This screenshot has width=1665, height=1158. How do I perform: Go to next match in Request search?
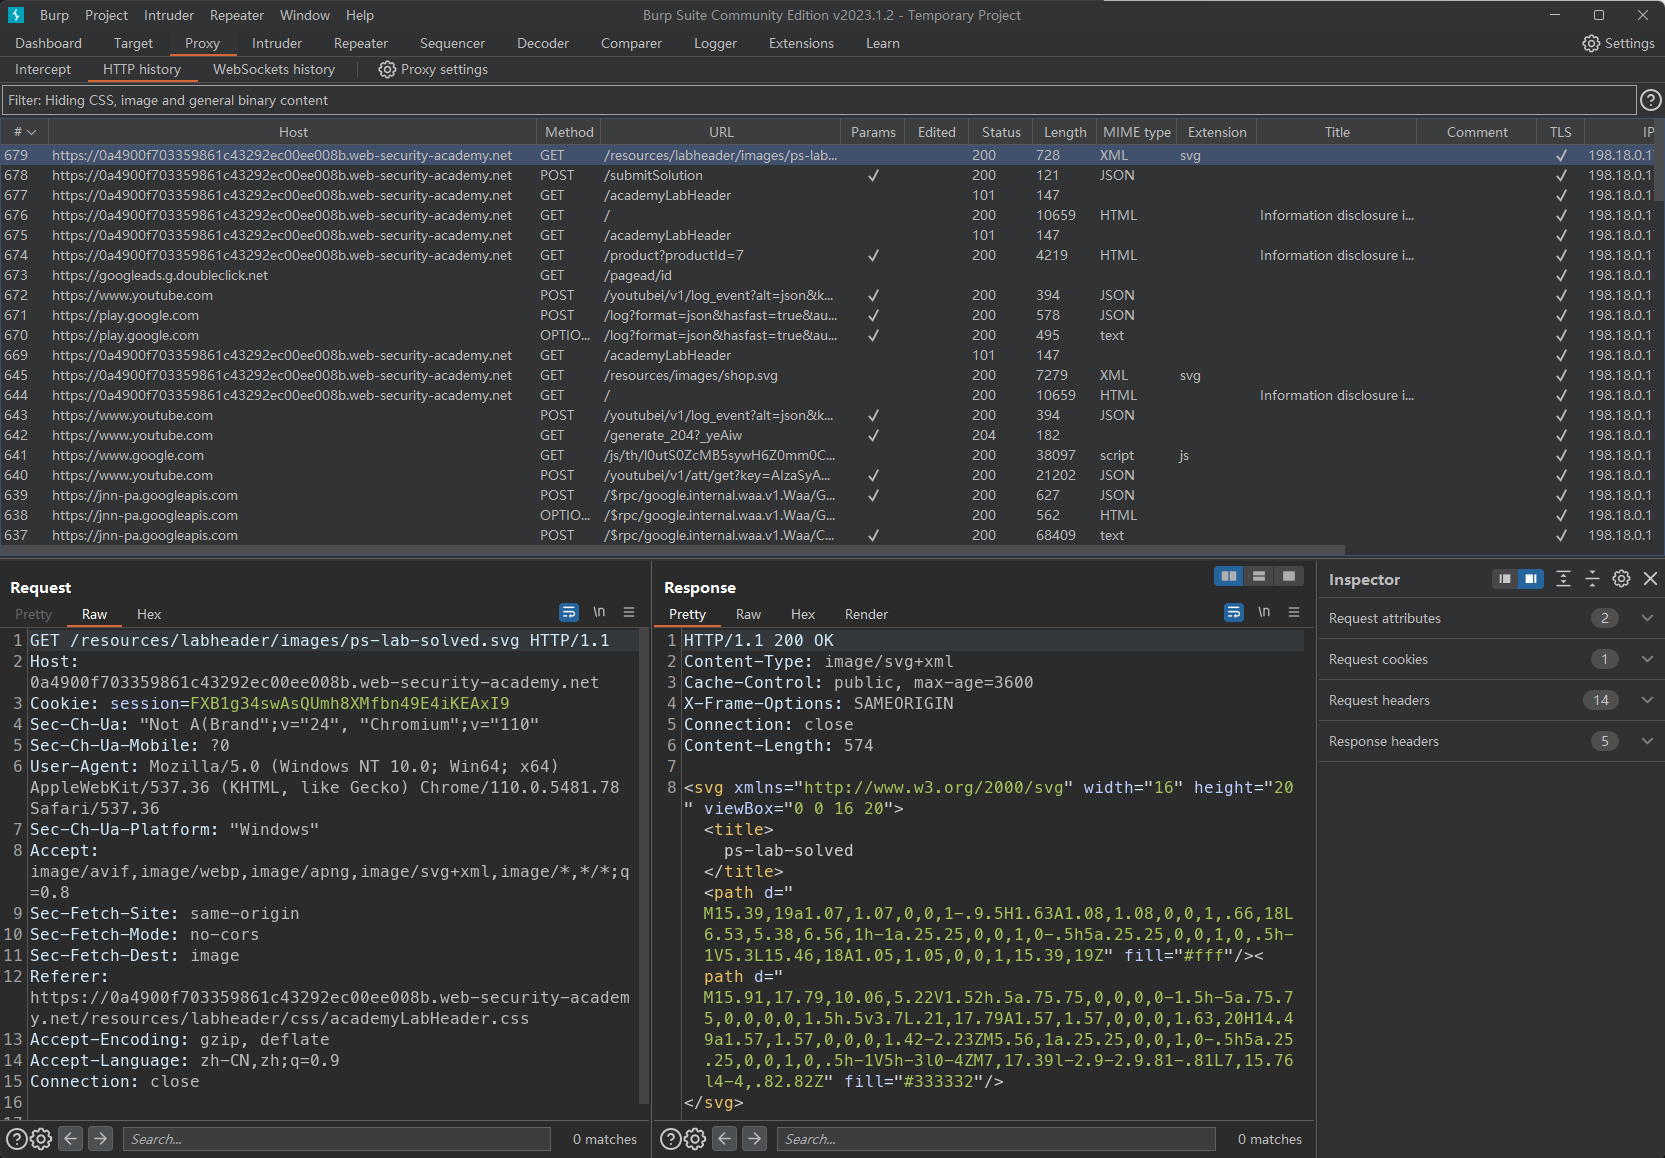point(100,1138)
